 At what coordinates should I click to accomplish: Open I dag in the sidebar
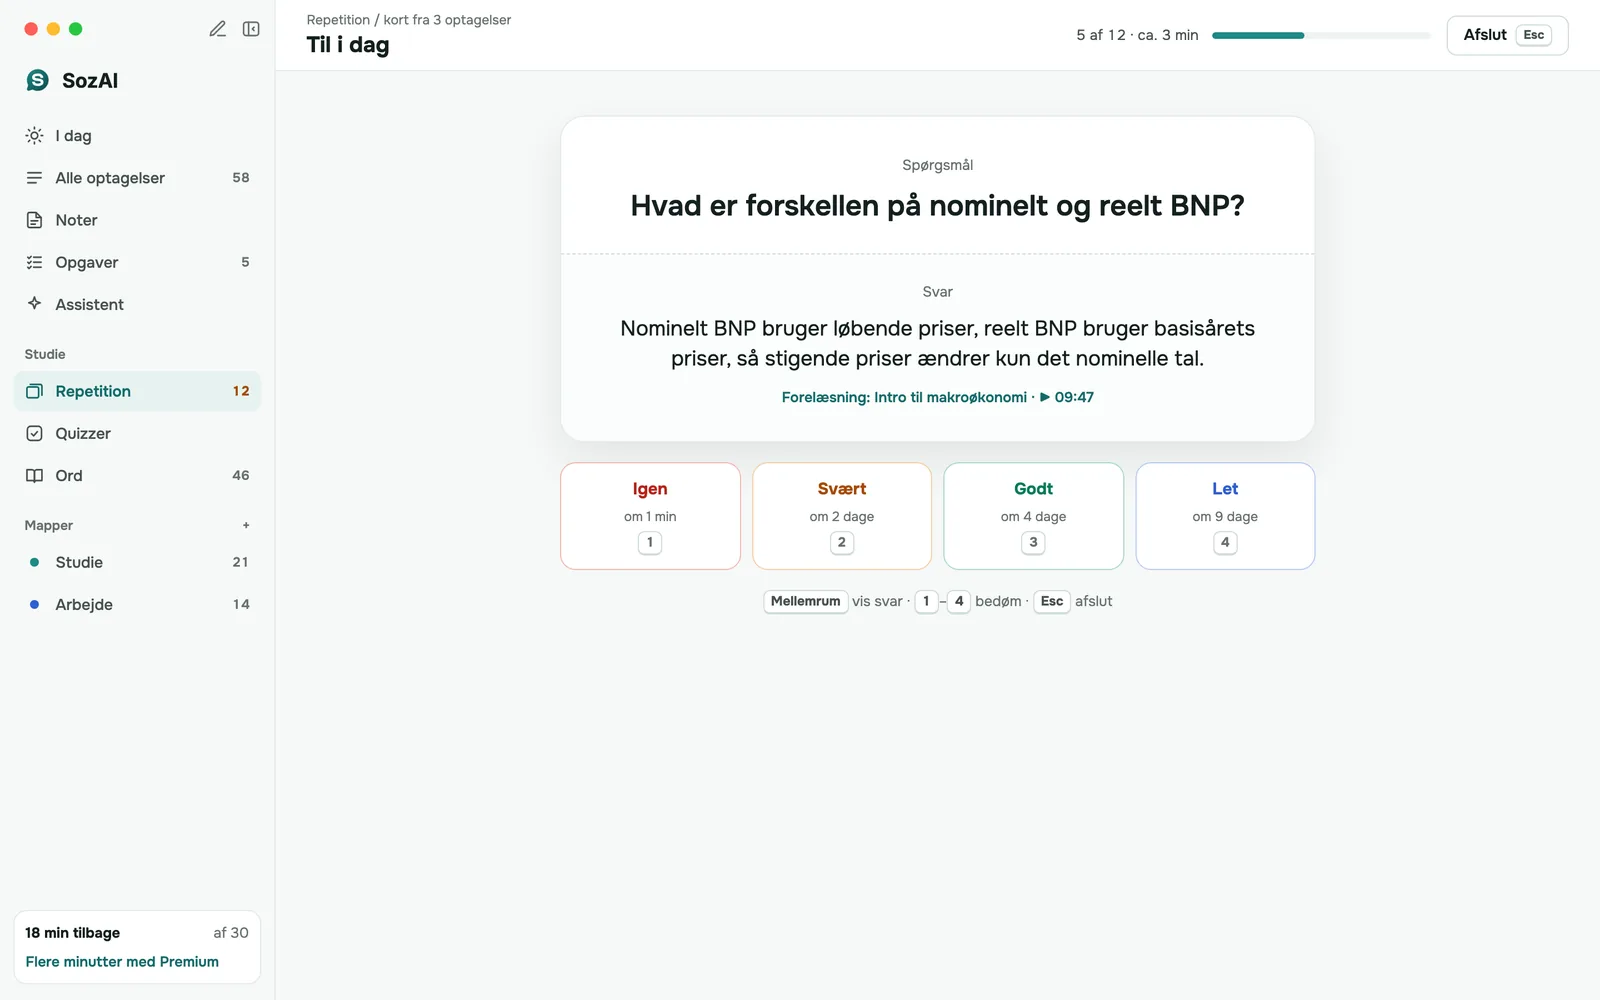(x=137, y=135)
